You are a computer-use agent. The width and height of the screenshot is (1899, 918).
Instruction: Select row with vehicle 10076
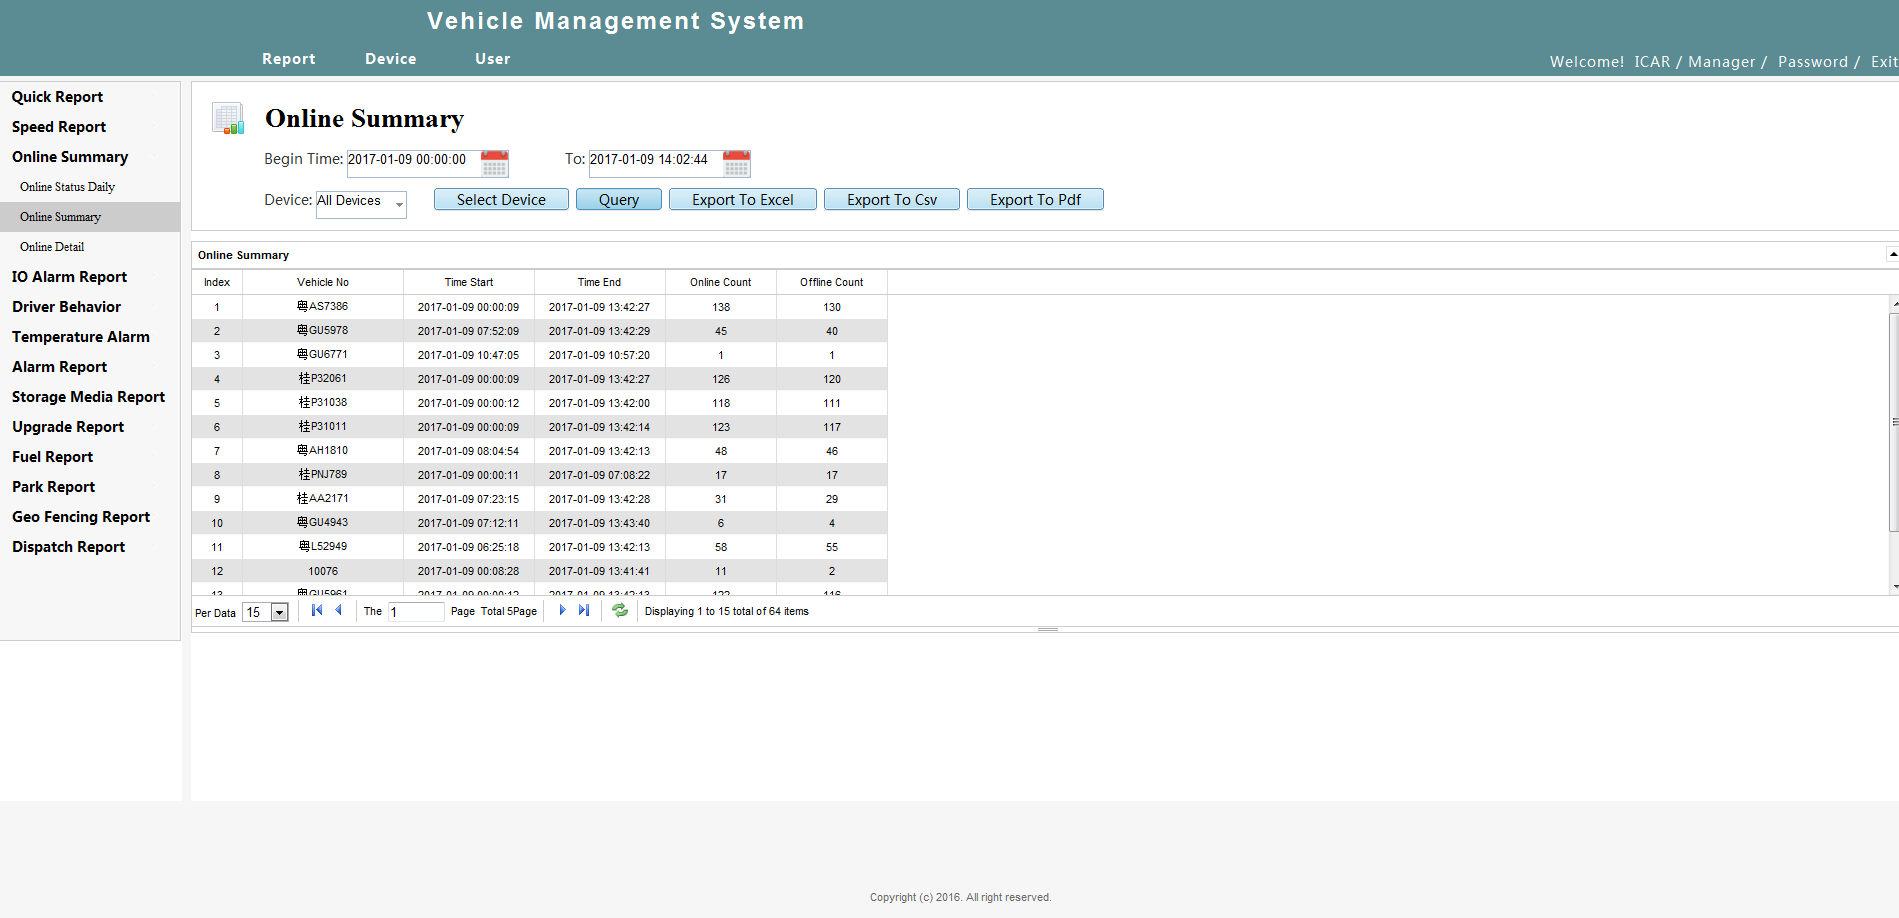[539, 571]
